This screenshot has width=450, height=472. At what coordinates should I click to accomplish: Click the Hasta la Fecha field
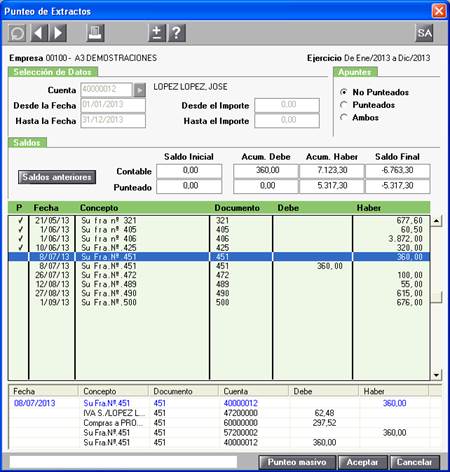tap(113, 121)
